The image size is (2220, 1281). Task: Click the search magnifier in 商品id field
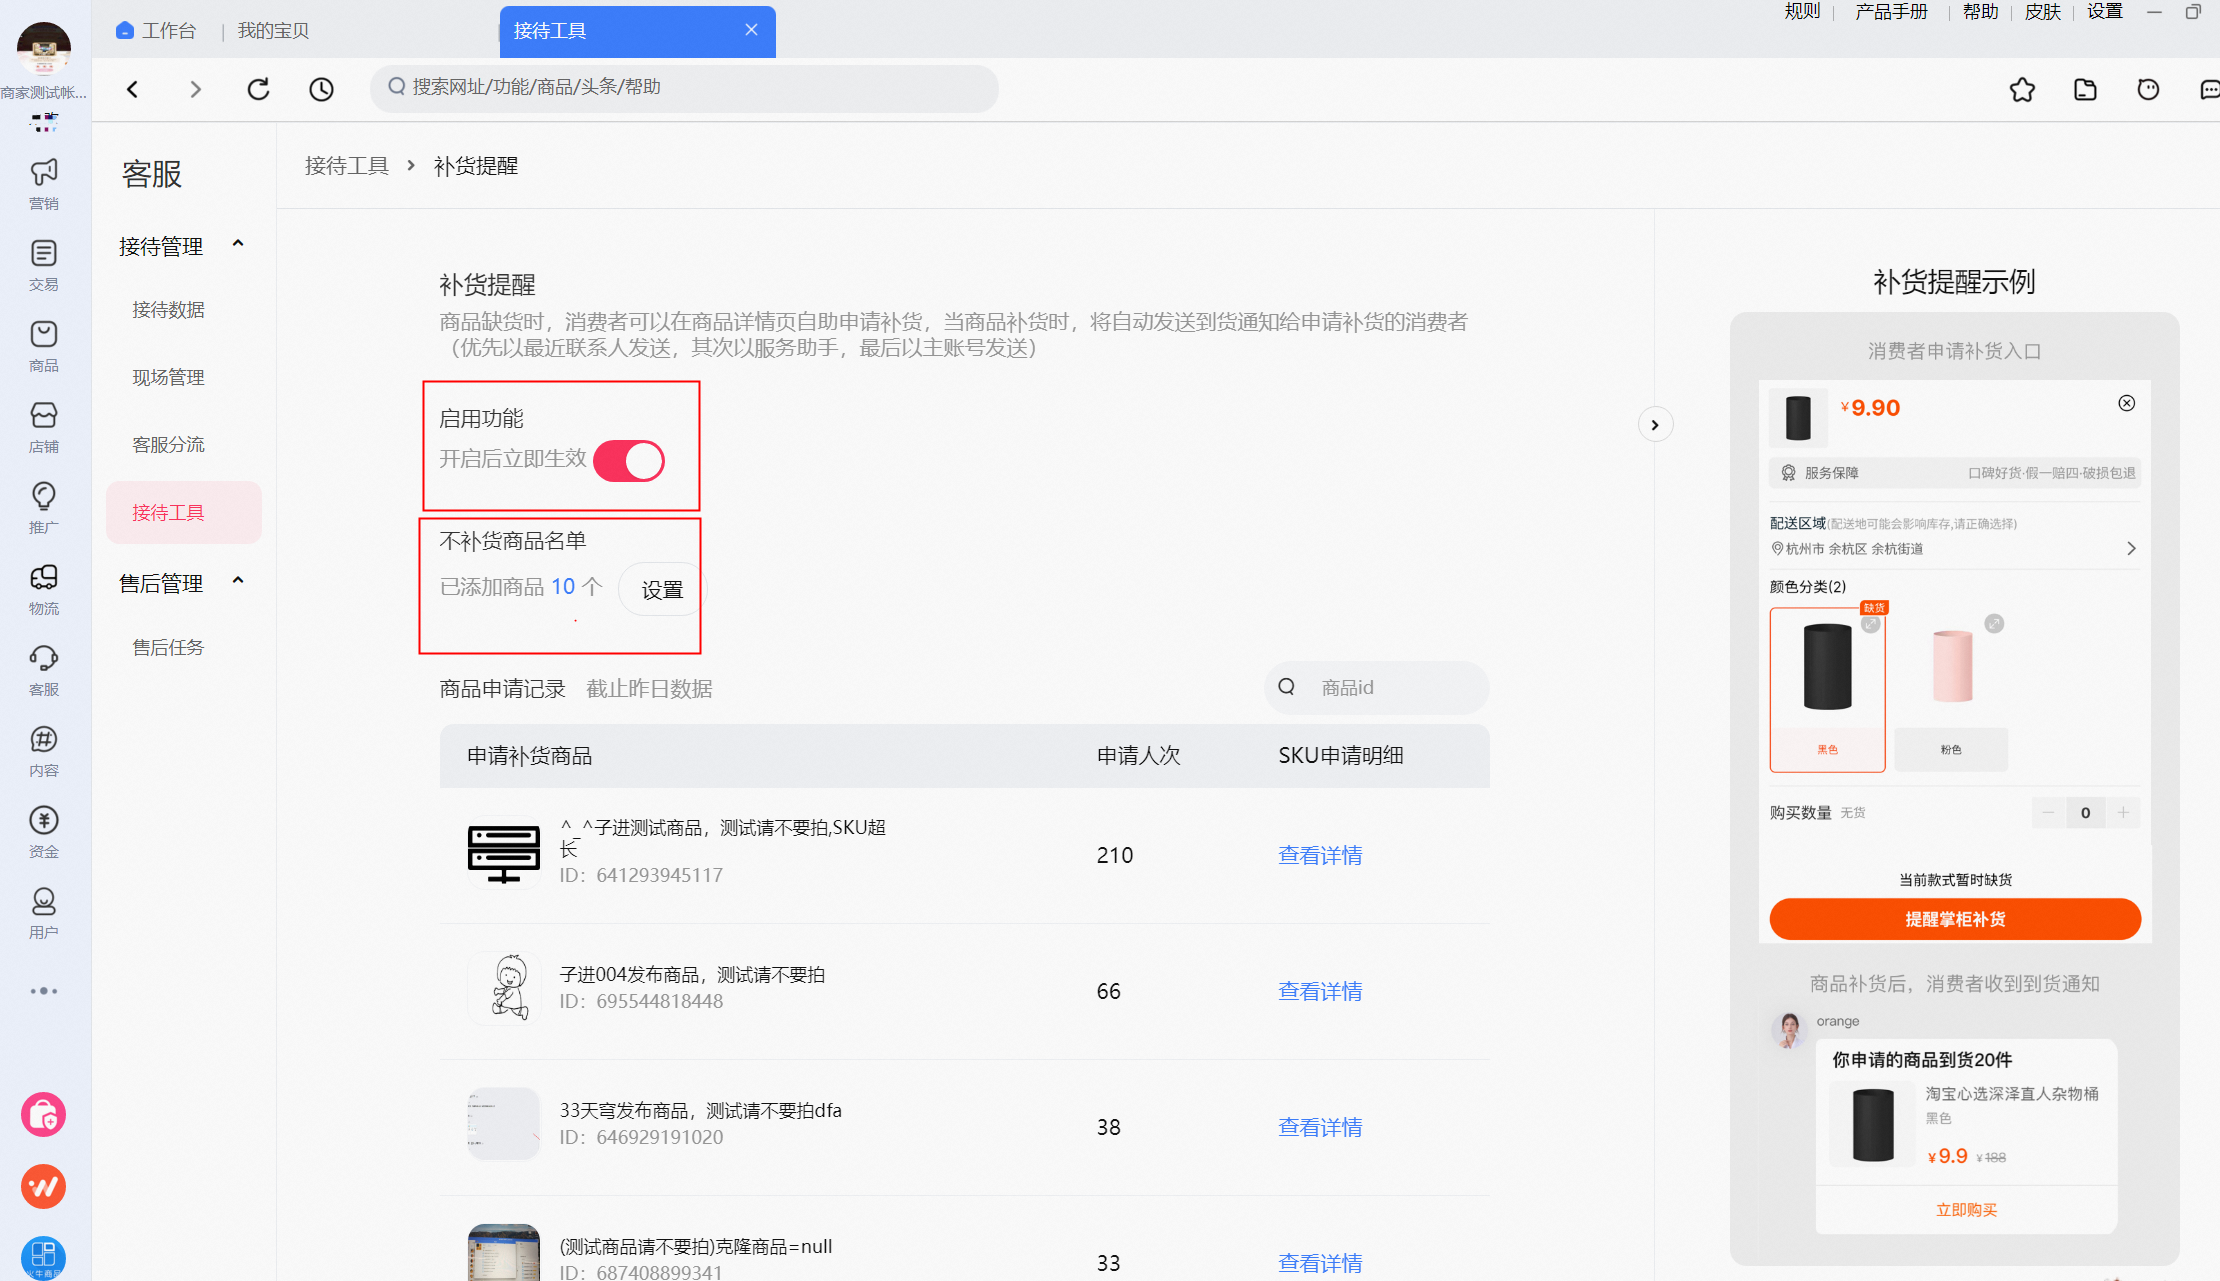(1287, 687)
